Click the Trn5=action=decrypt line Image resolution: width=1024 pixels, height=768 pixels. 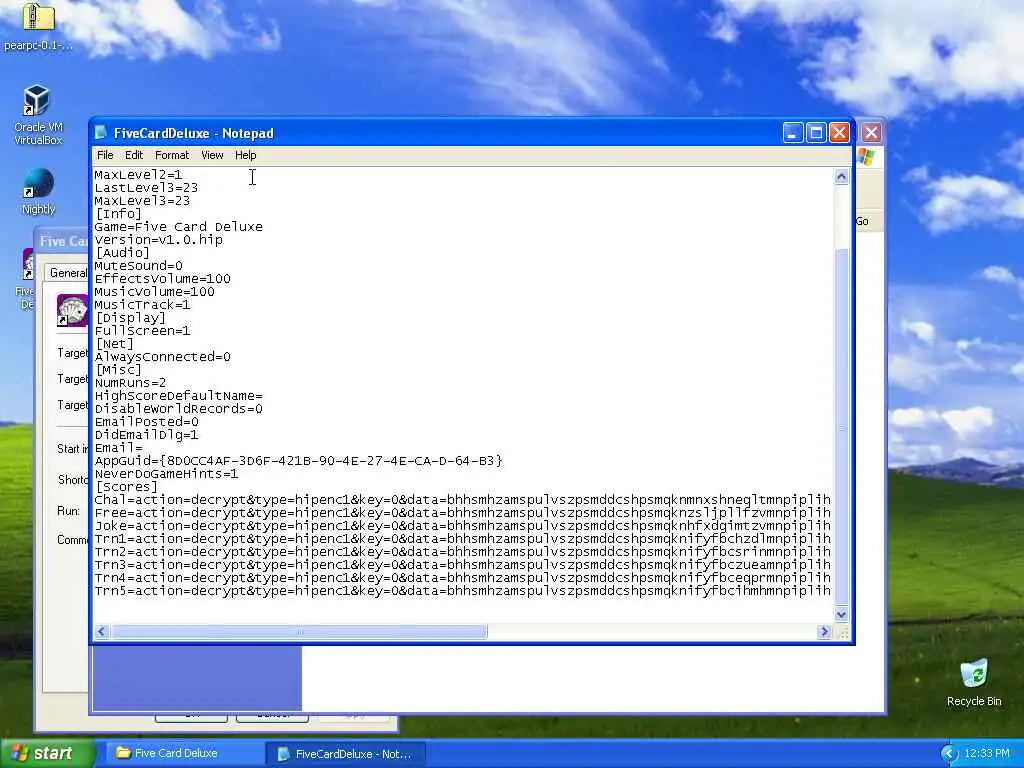(462, 591)
